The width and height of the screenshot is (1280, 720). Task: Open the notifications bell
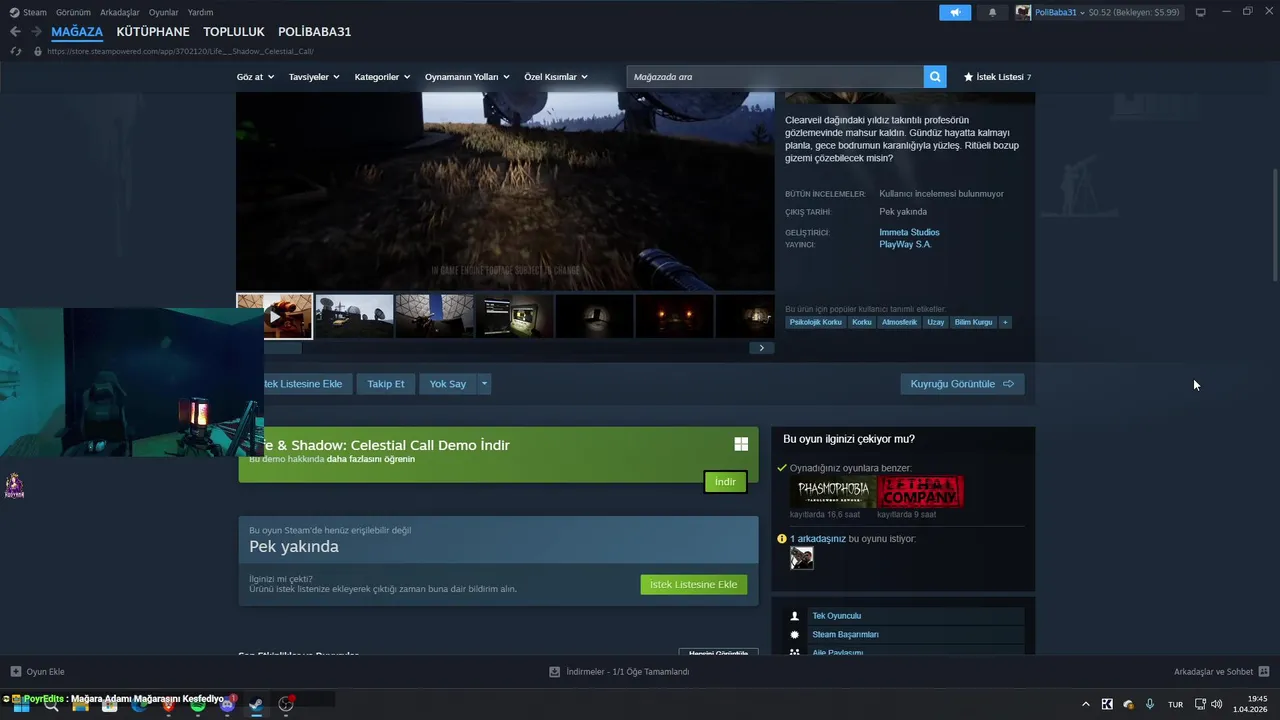tap(992, 12)
